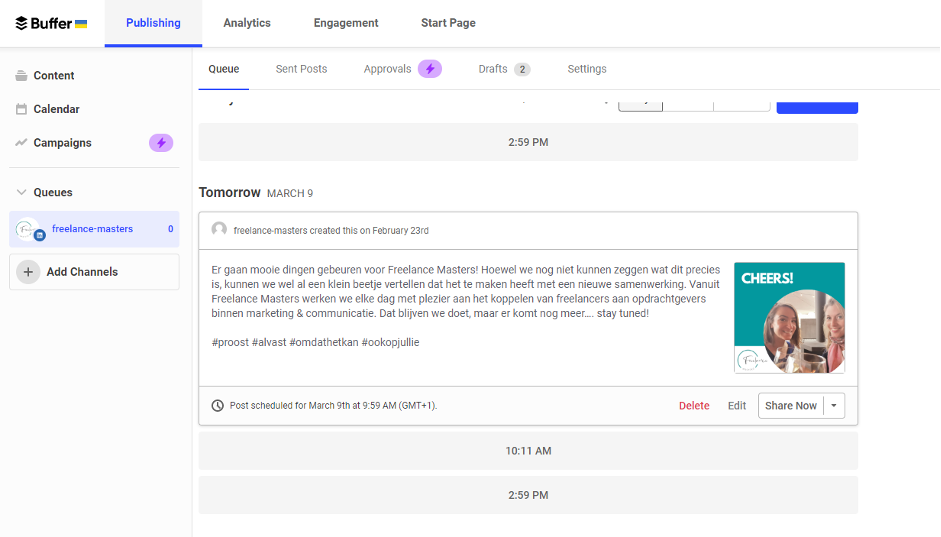Image resolution: width=941 pixels, height=537 pixels.
Task: Open the Approvals tab
Action: pos(388,69)
